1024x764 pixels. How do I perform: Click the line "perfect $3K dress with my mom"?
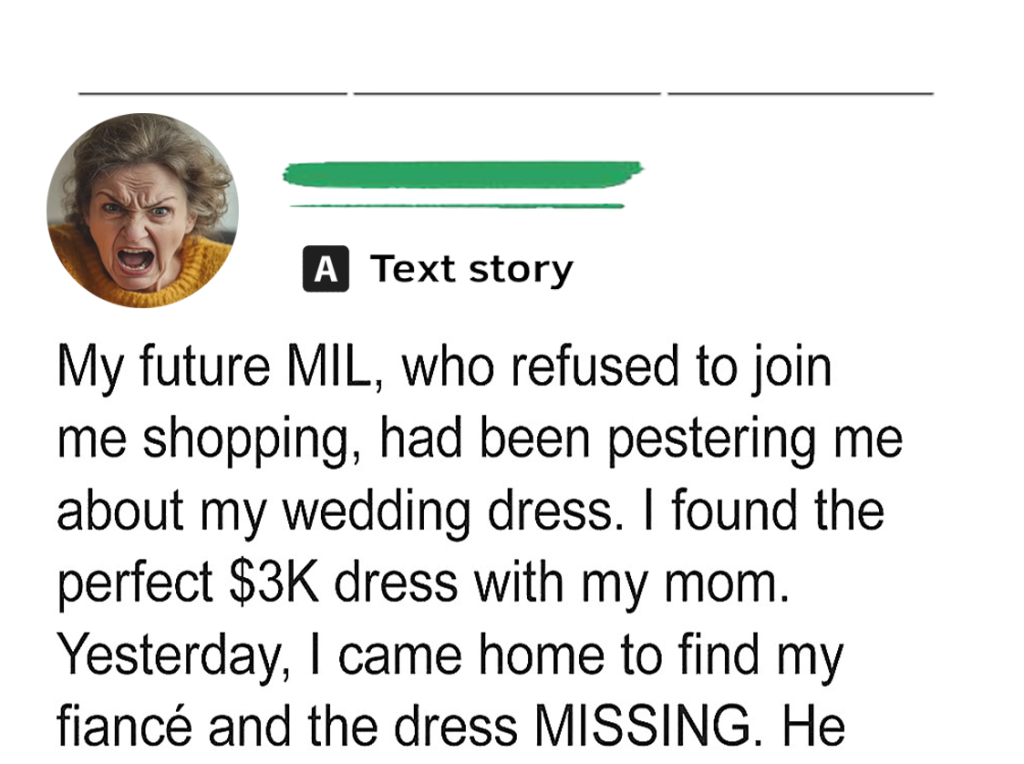[423, 583]
